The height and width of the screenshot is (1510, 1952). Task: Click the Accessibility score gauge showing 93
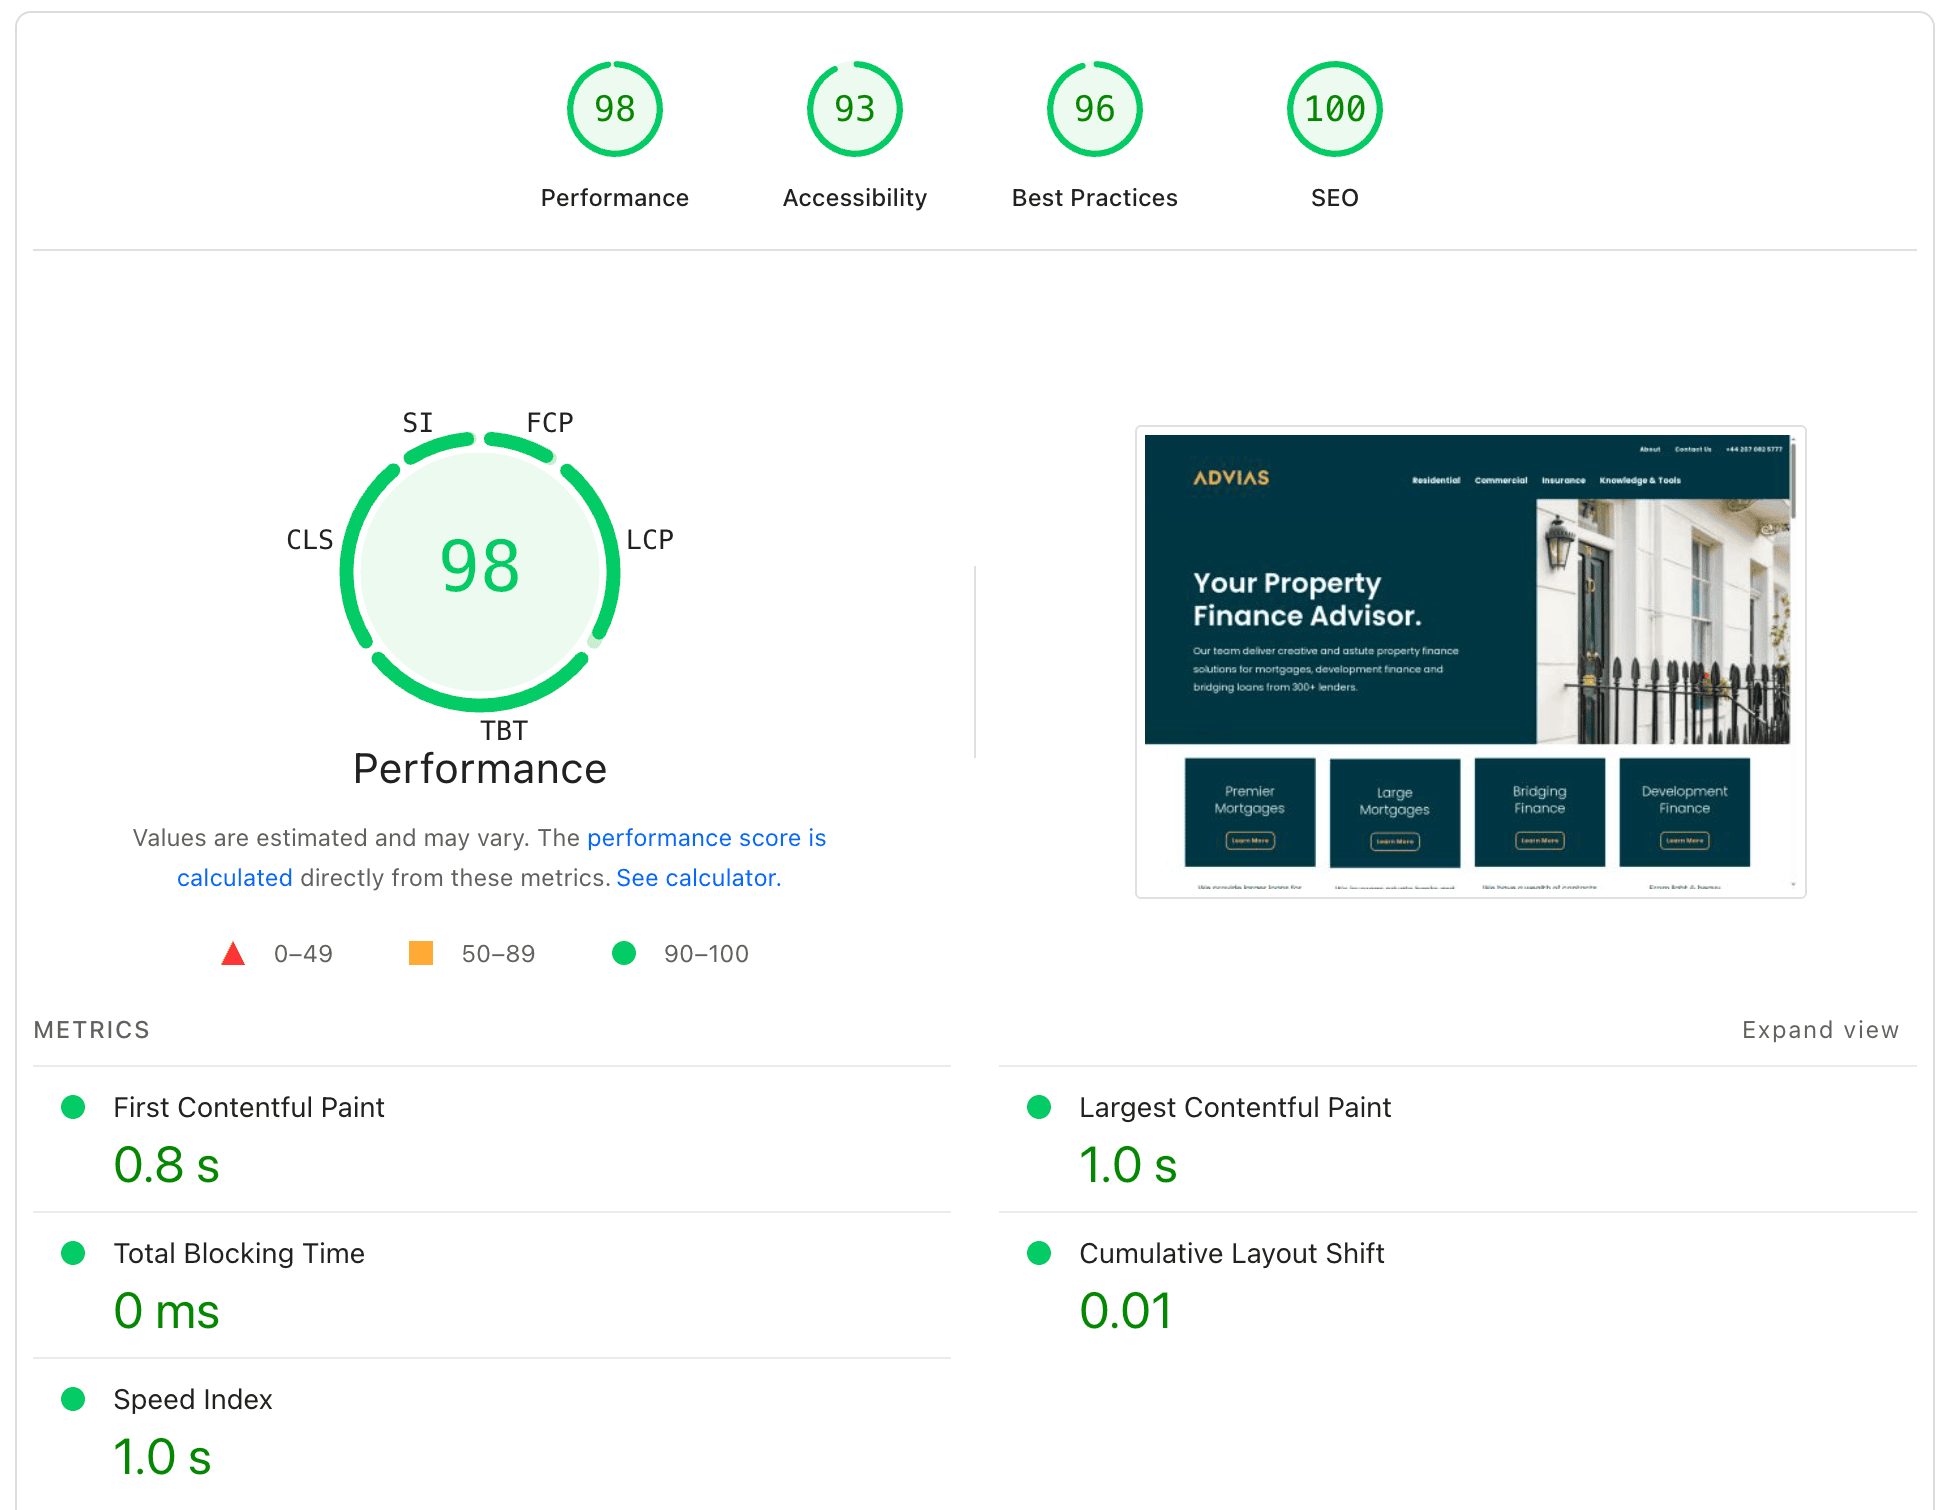point(854,110)
